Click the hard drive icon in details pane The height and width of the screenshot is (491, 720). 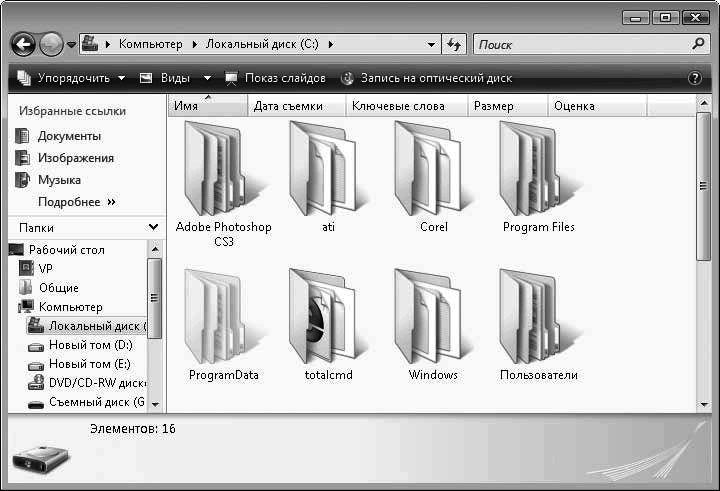tap(41, 458)
